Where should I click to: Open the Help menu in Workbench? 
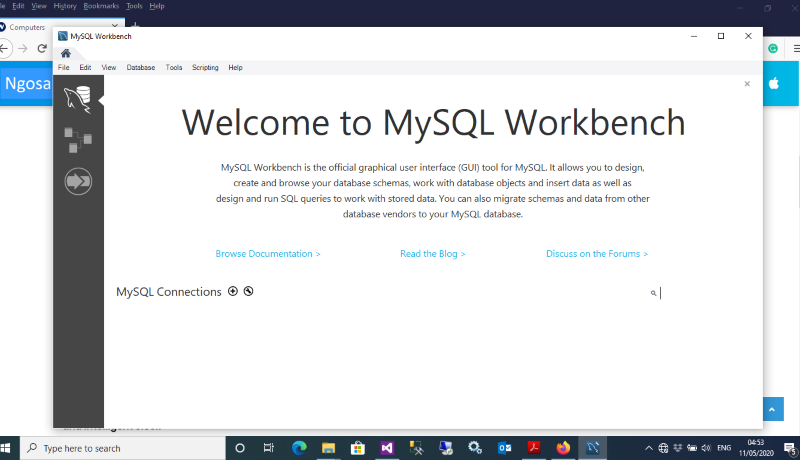point(235,67)
